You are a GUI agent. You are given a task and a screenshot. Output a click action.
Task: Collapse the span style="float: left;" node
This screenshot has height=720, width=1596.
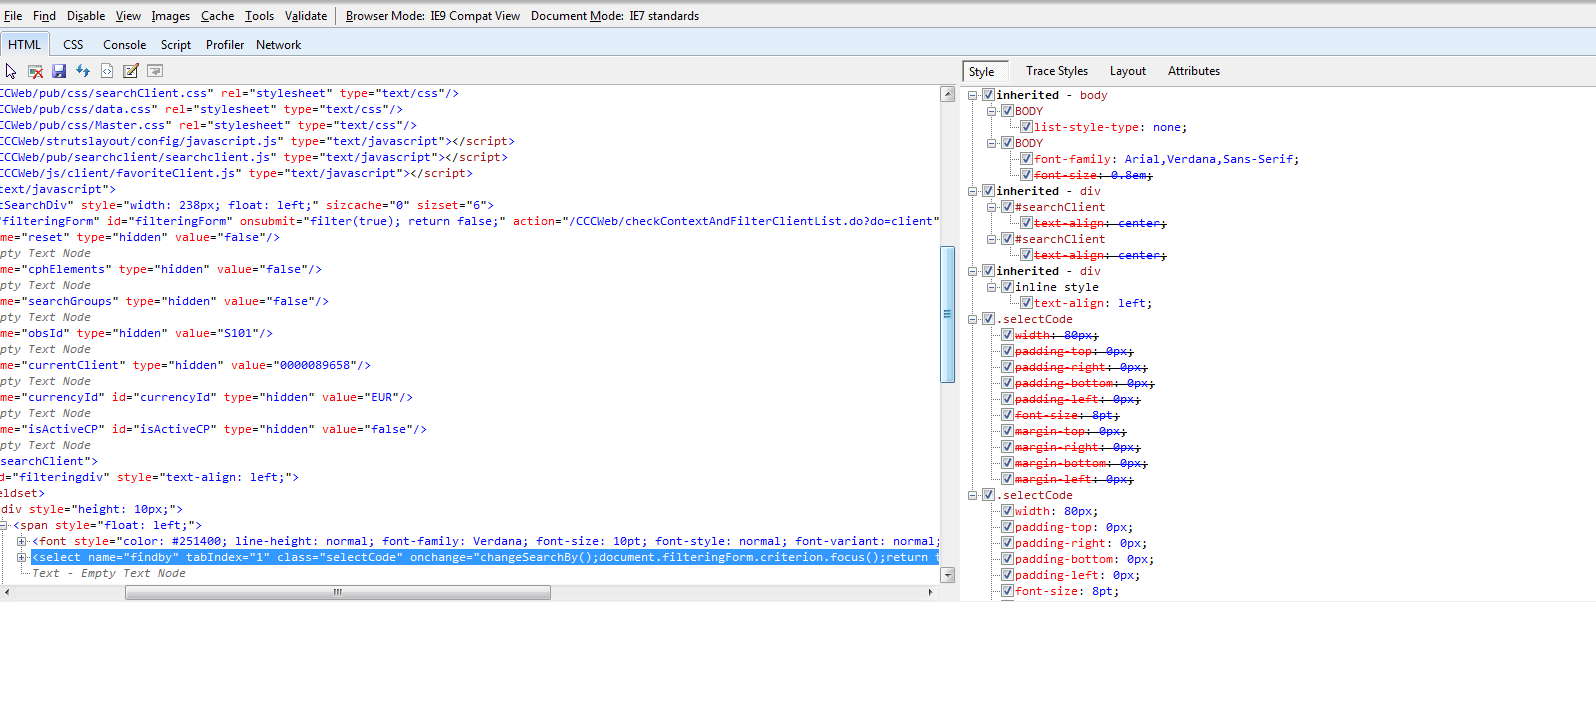point(4,525)
